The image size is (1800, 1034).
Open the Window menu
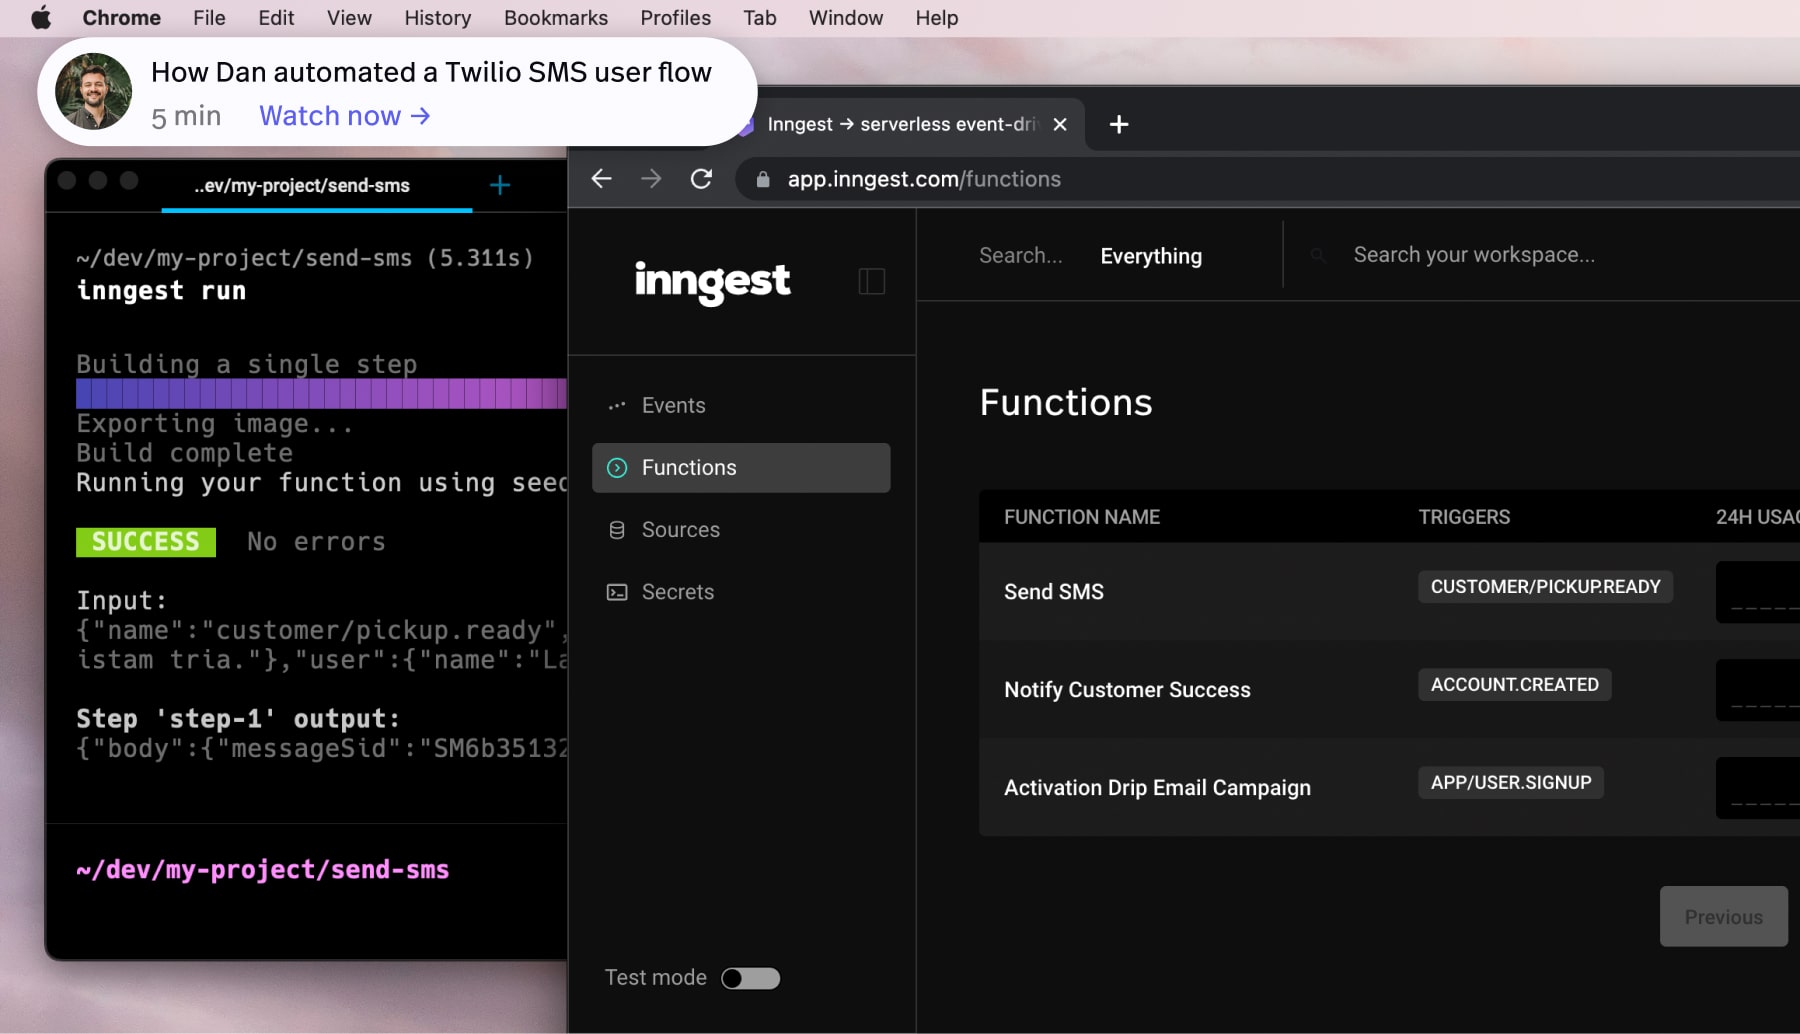click(x=846, y=18)
